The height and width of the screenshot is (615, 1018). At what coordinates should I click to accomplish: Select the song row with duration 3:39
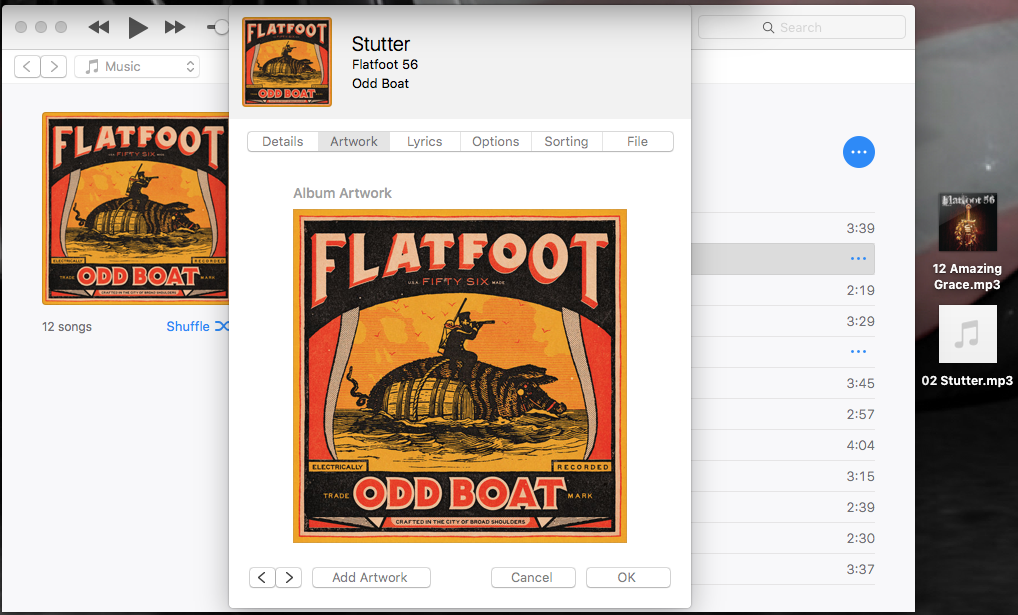pyautogui.click(x=783, y=228)
